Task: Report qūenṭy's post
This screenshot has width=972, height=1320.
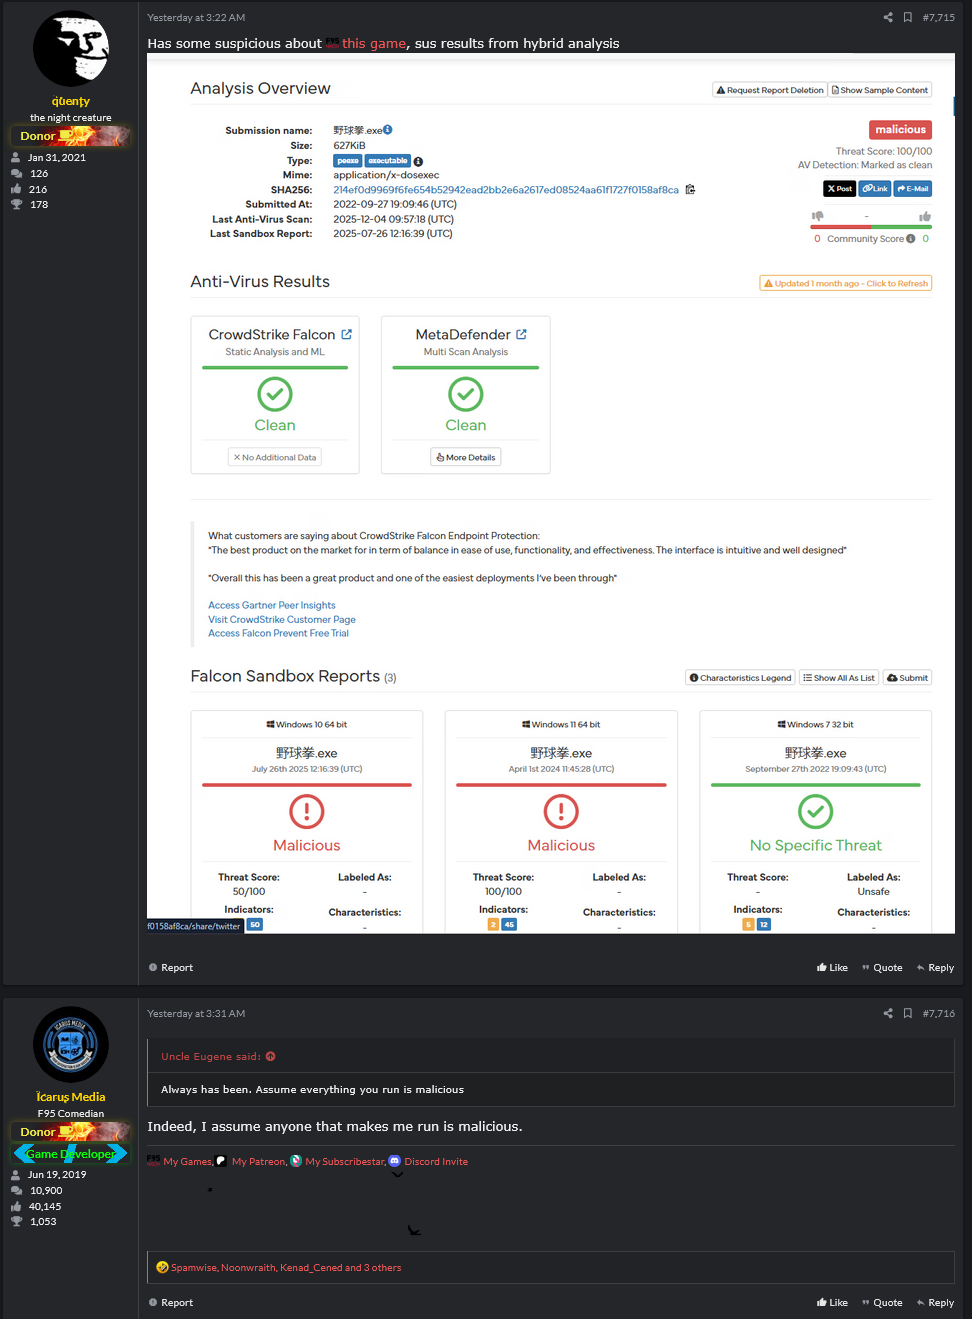Action: coord(171,967)
